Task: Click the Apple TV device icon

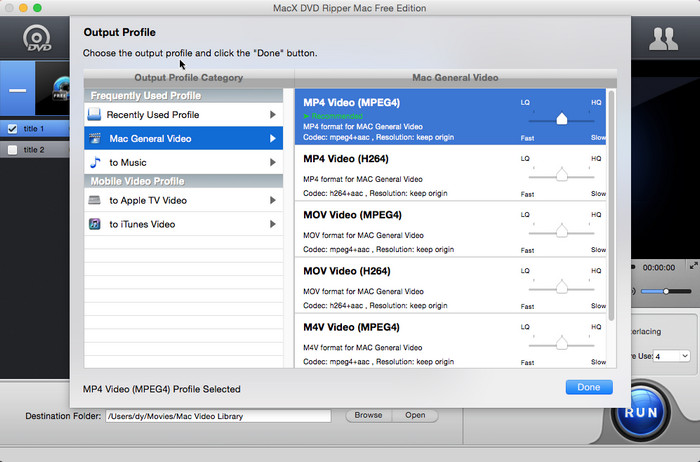Action: [x=94, y=200]
